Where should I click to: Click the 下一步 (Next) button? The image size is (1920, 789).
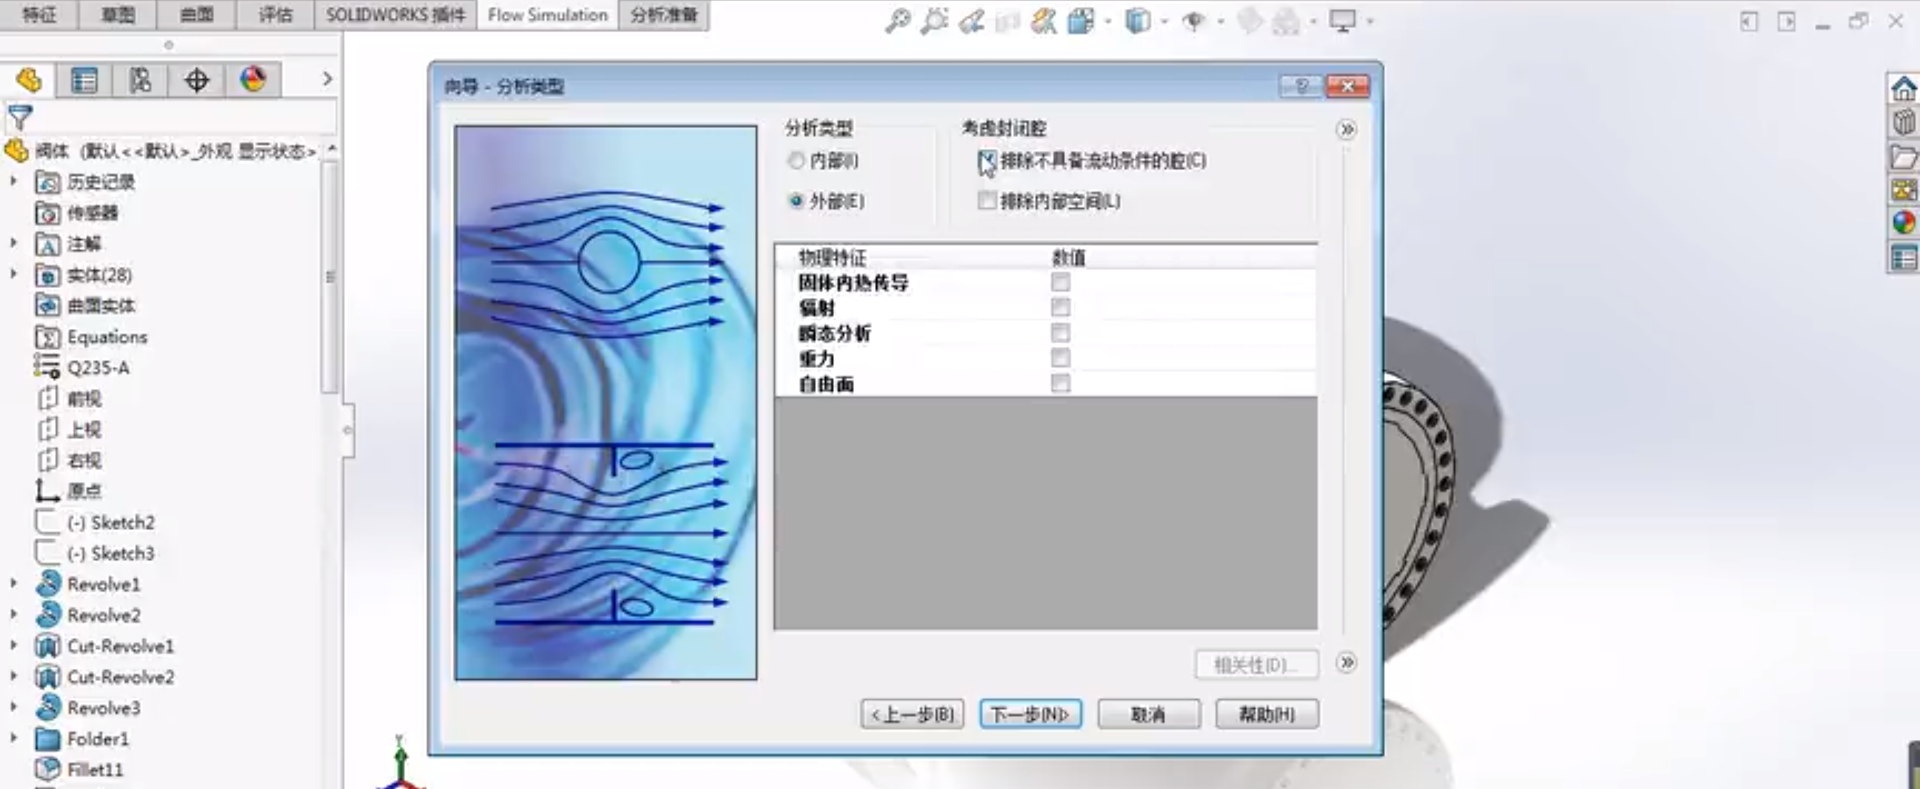1030,714
